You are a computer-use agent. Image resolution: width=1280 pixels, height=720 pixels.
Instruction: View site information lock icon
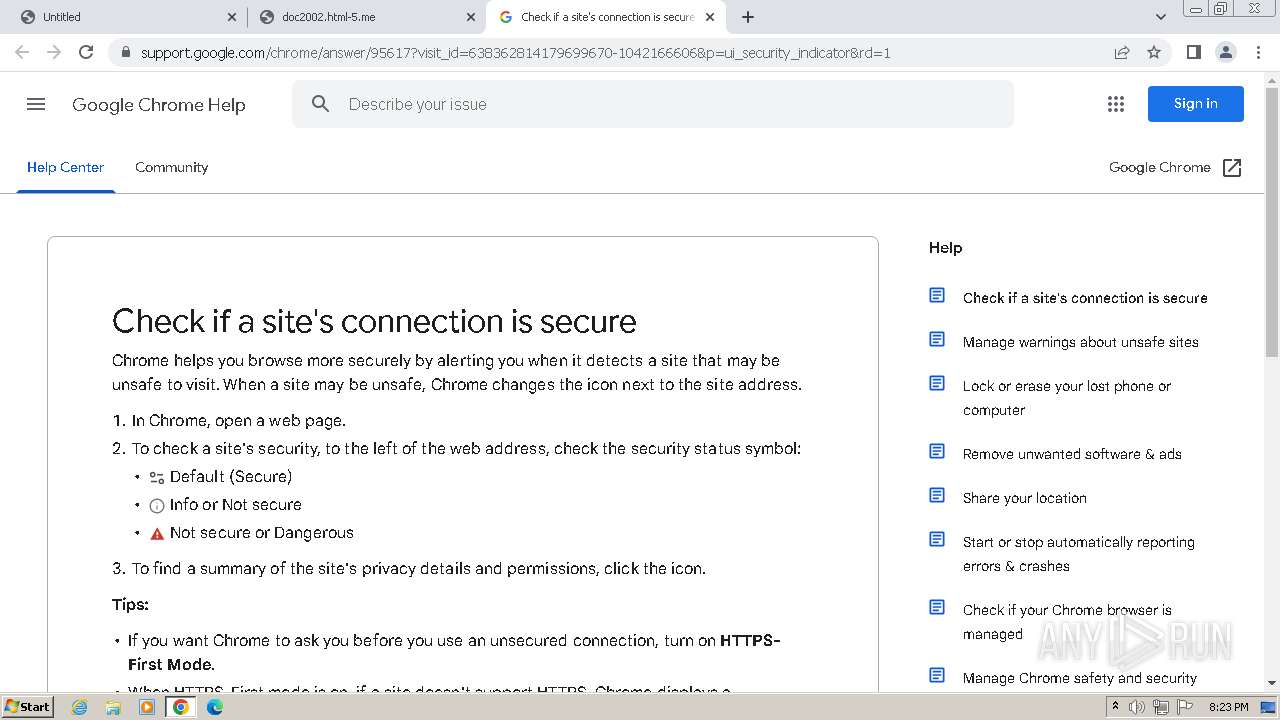click(125, 53)
